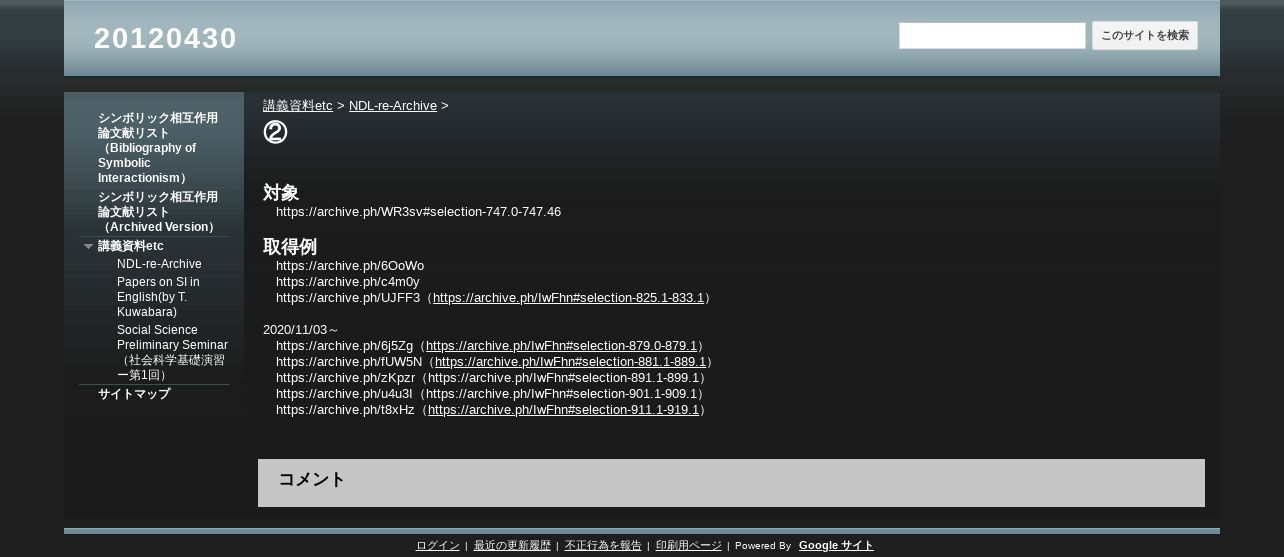The height and width of the screenshot is (557, 1284).
Task: Open link IwFhn#selection-911.1-919.1
Action: [563, 410]
